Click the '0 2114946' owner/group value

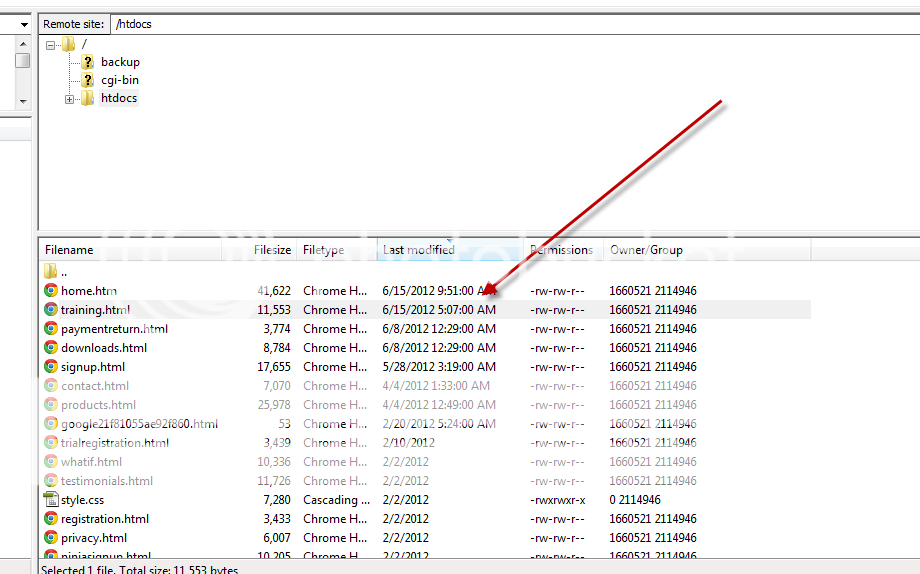635,499
